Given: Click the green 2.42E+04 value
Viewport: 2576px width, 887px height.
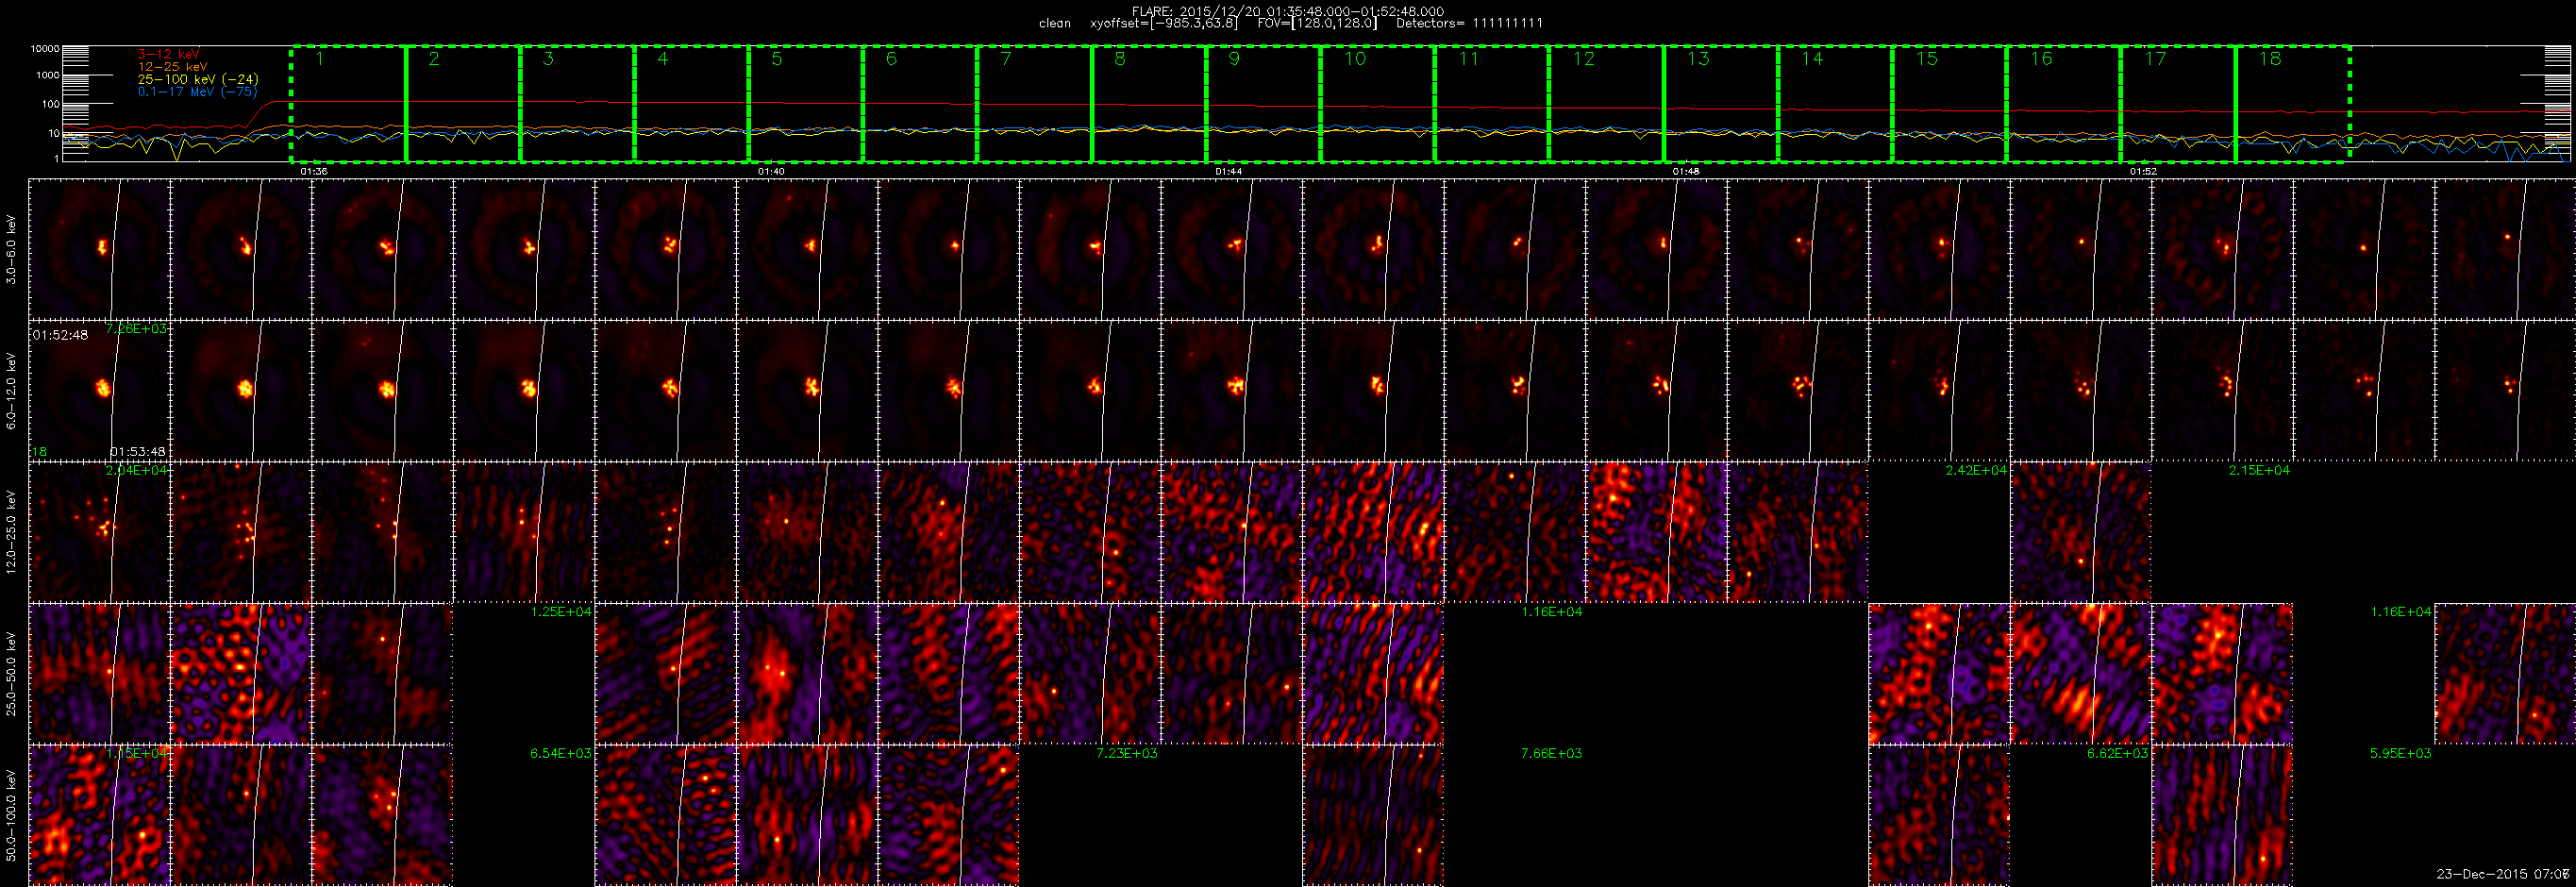Looking at the screenshot, I should tap(1976, 470).
